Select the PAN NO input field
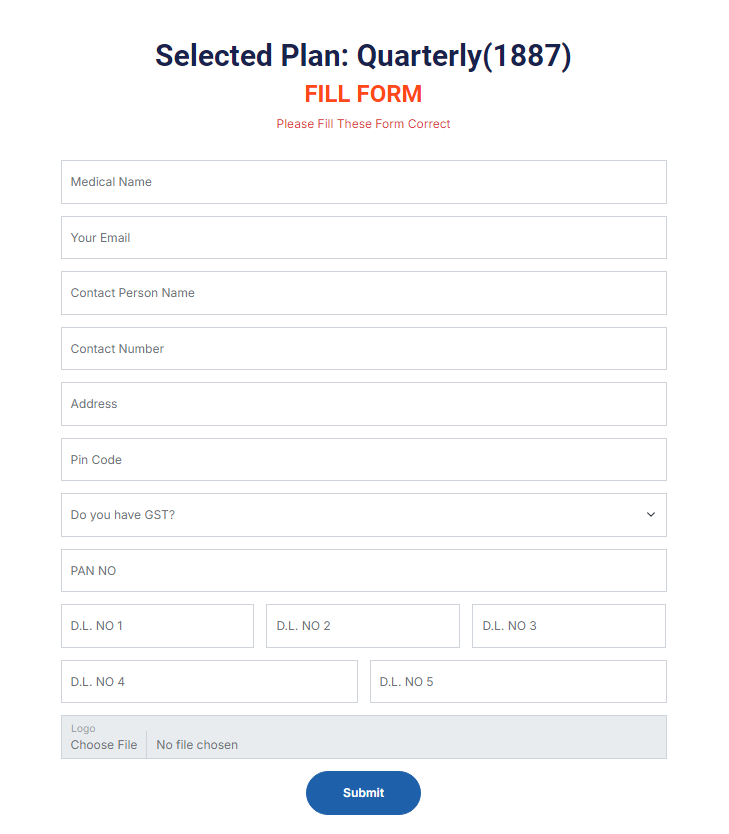The height and width of the screenshot is (834, 729). [x=363, y=571]
